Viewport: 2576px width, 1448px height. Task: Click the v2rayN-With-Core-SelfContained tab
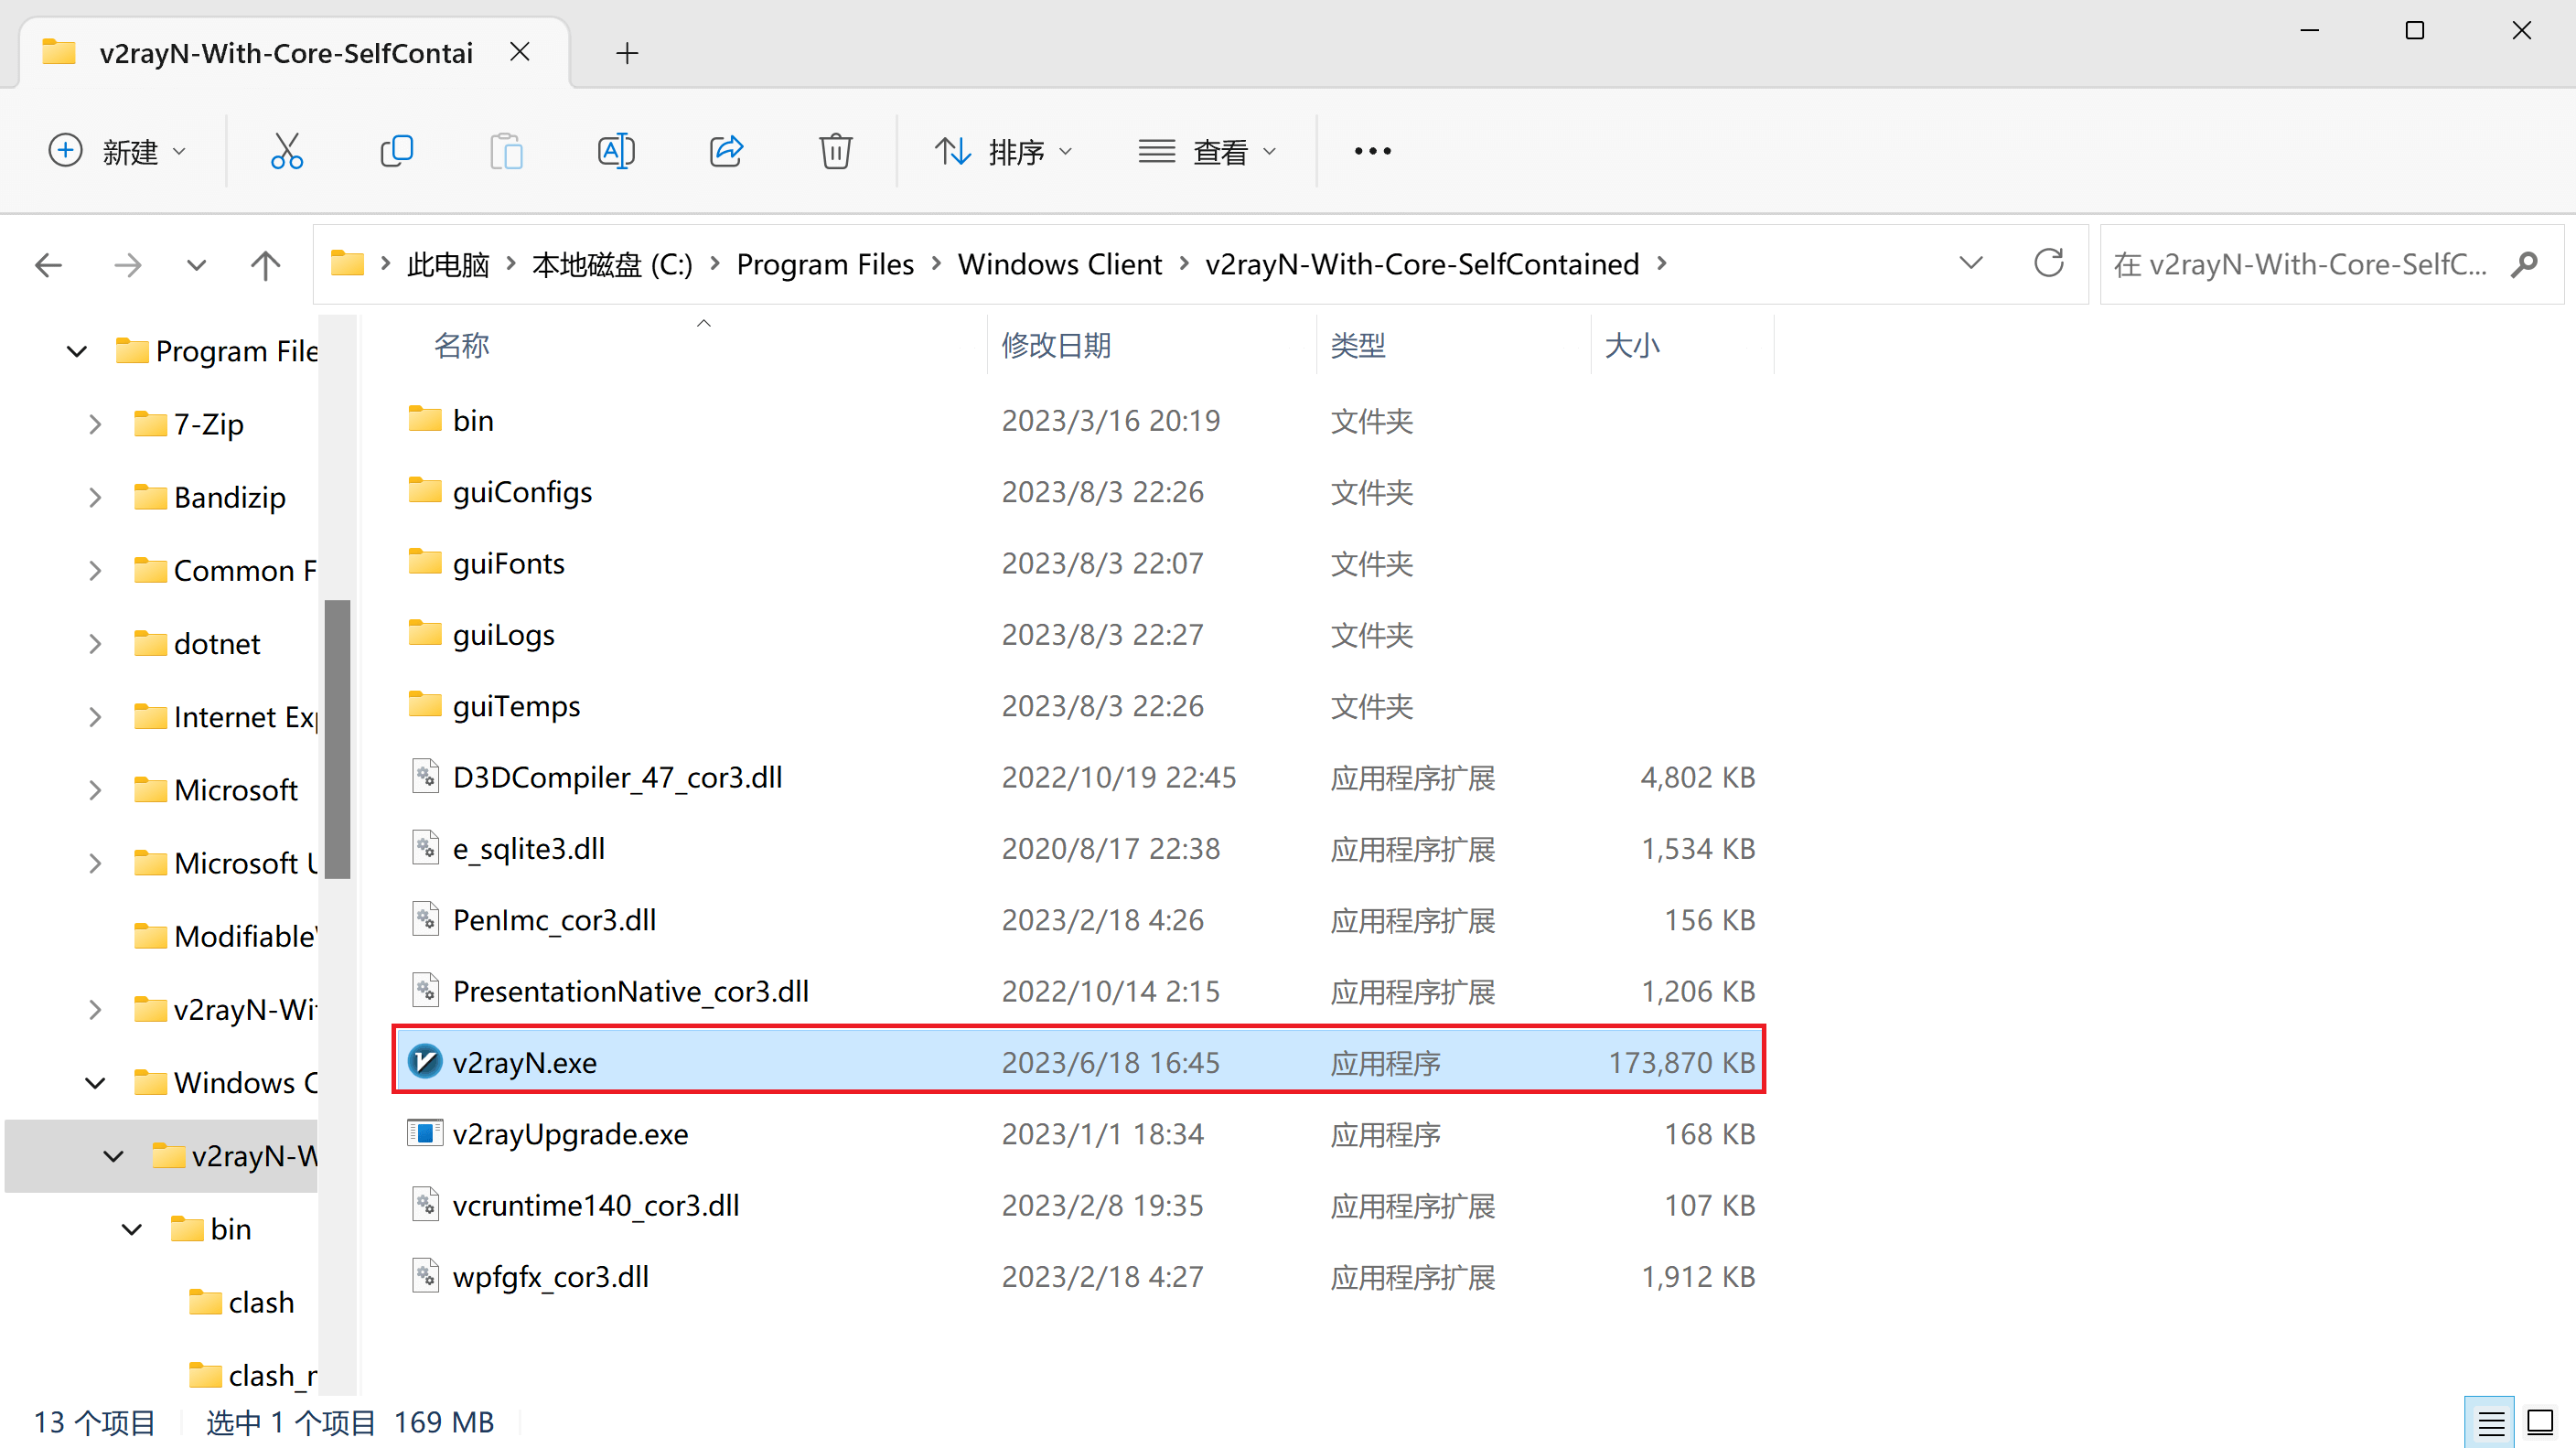(273, 51)
